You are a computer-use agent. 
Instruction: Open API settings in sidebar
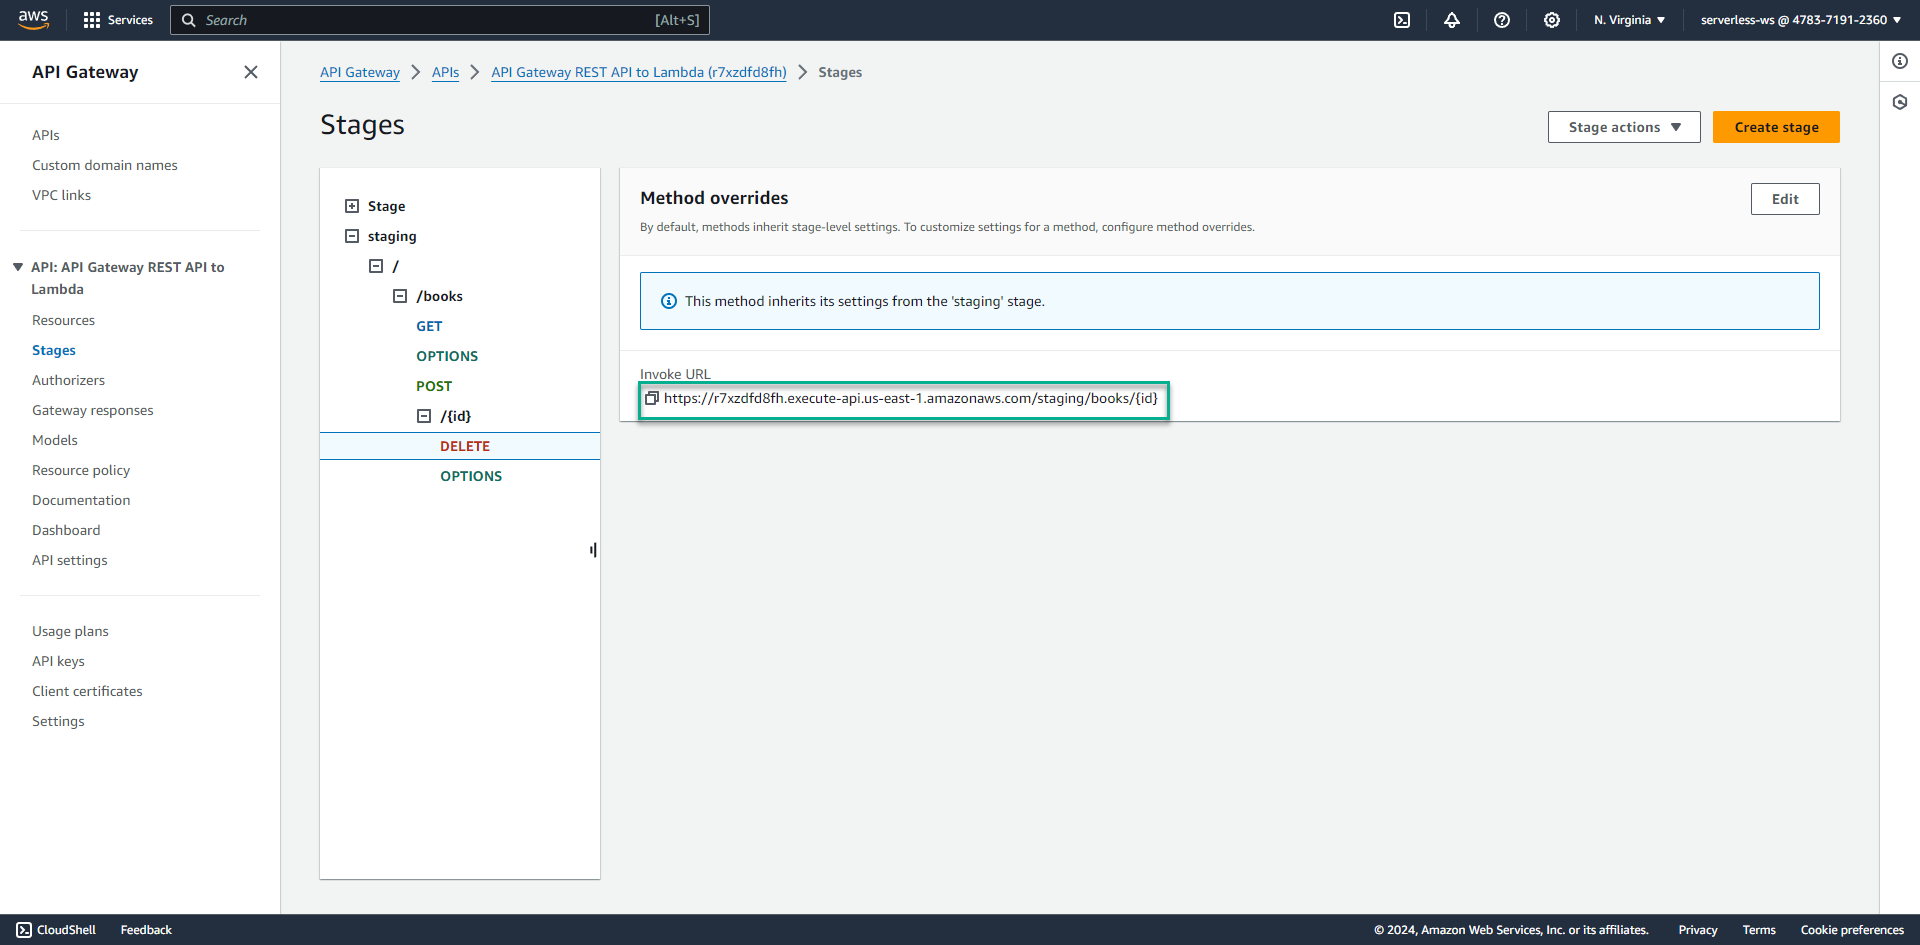70,560
